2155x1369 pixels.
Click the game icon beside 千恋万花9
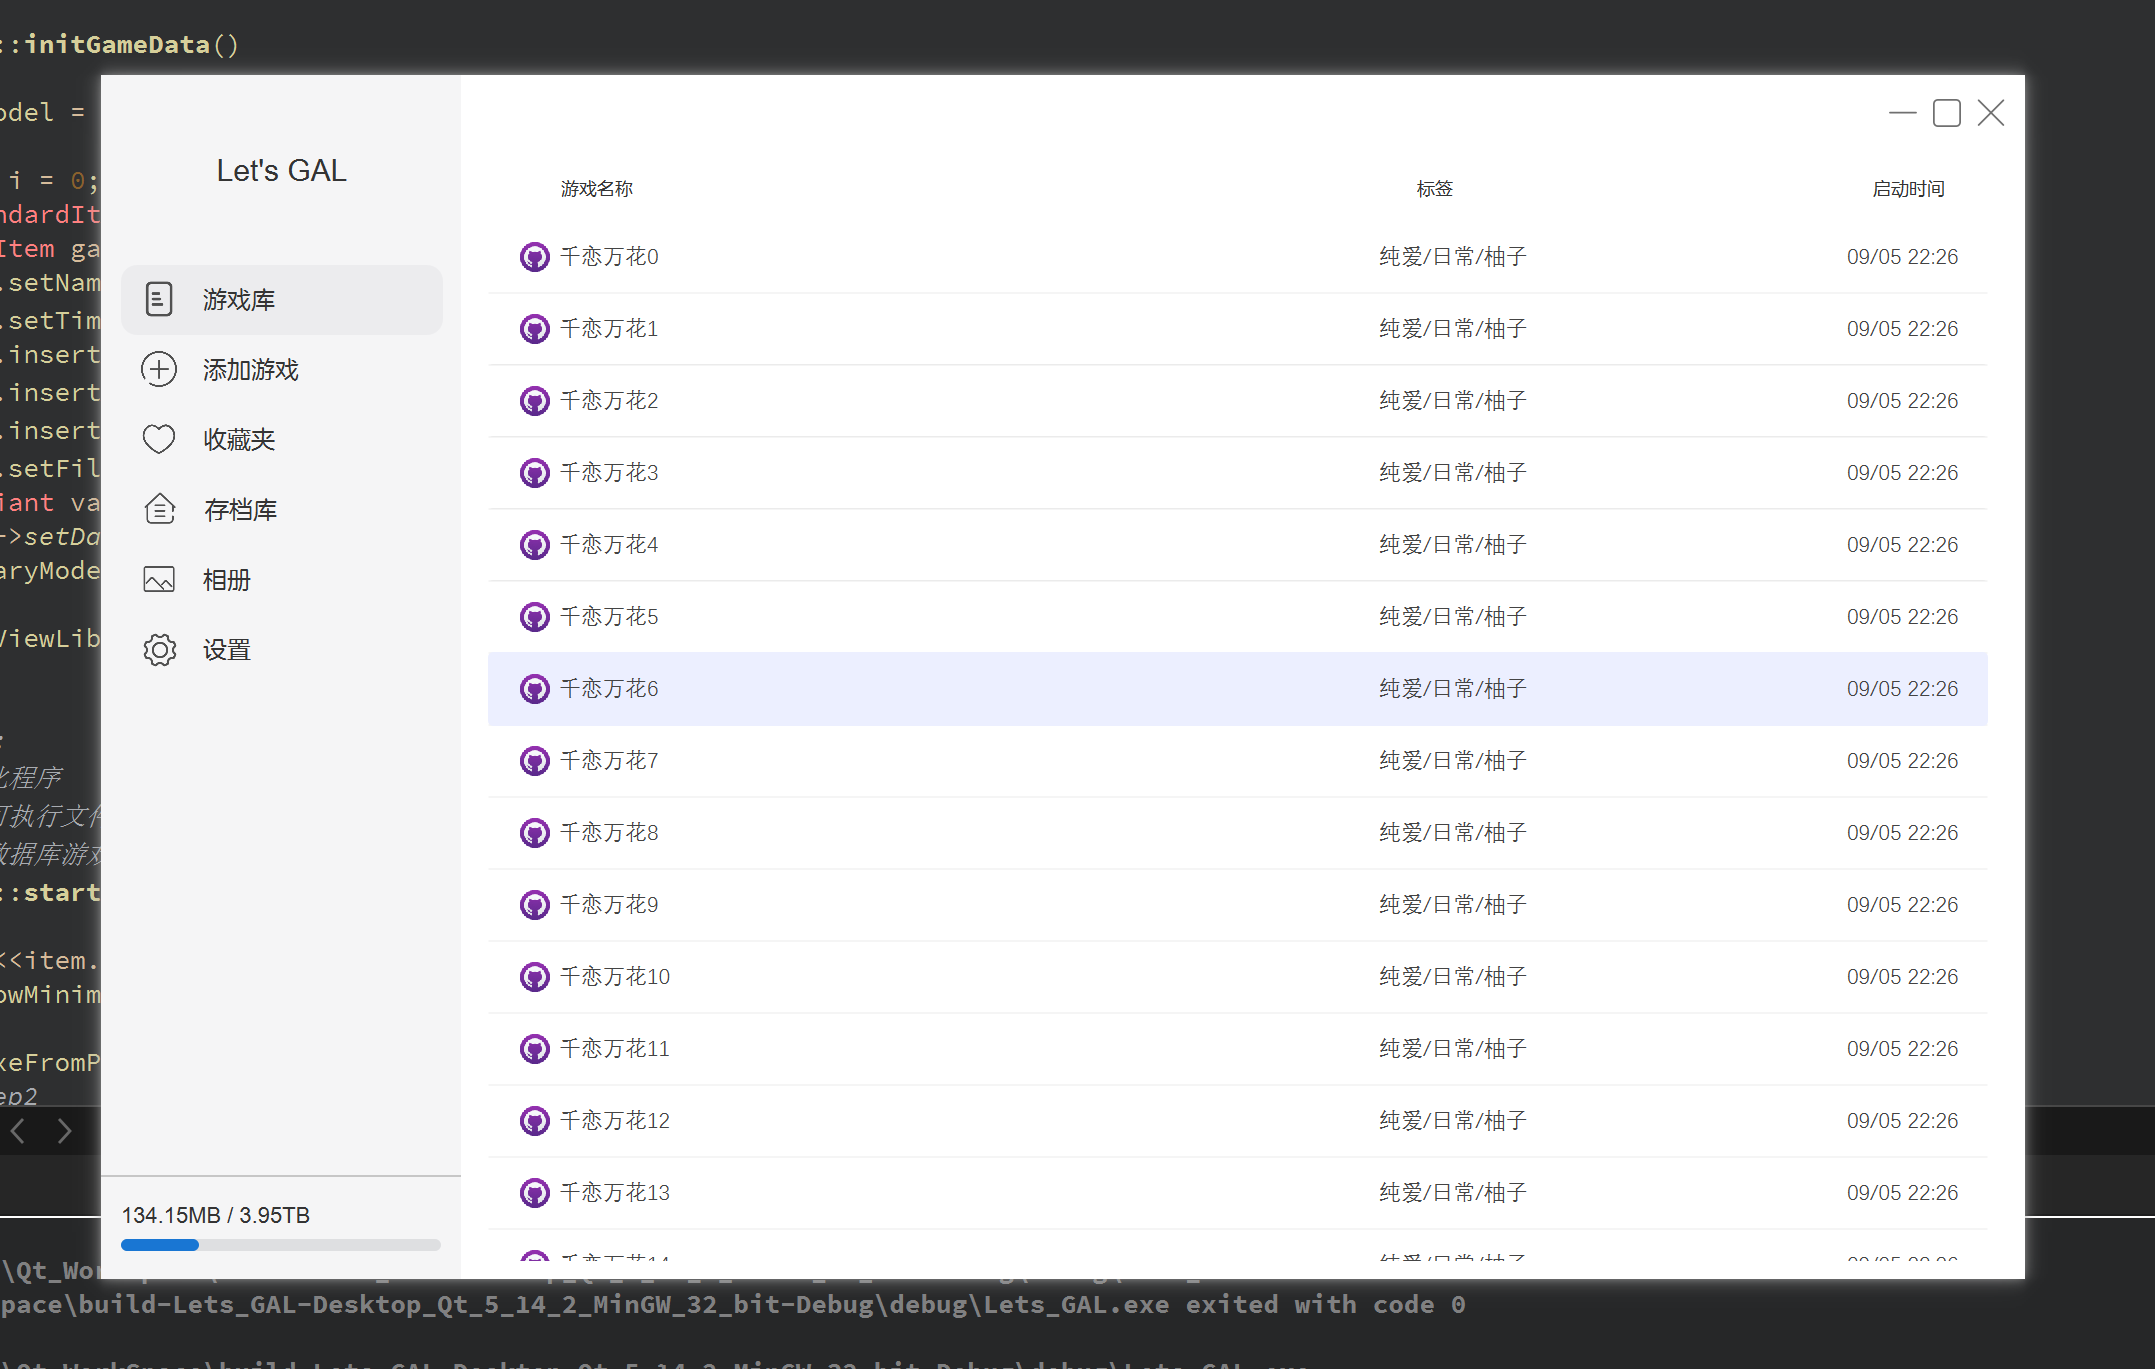[535, 903]
